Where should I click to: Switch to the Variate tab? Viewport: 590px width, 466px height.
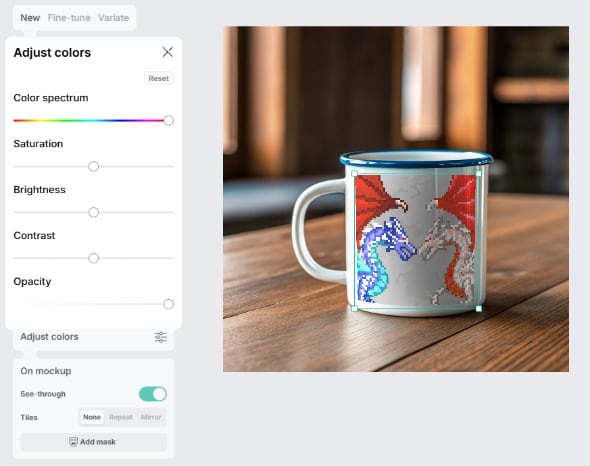(114, 18)
